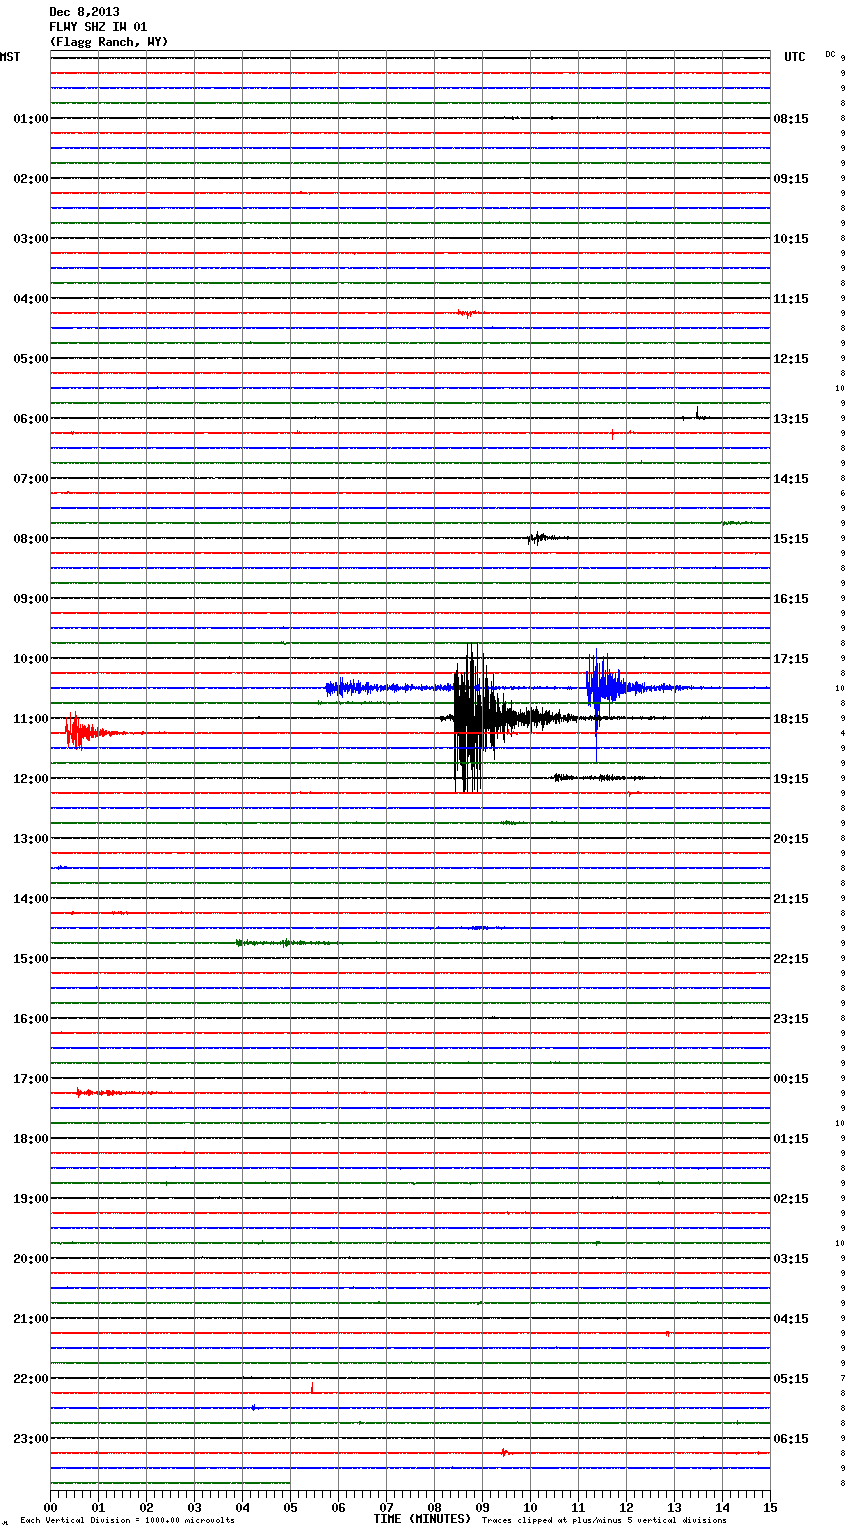This screenshot has height=1534, width=850.
Task: Click the 10:00 MST hour label
Action: 30,659
